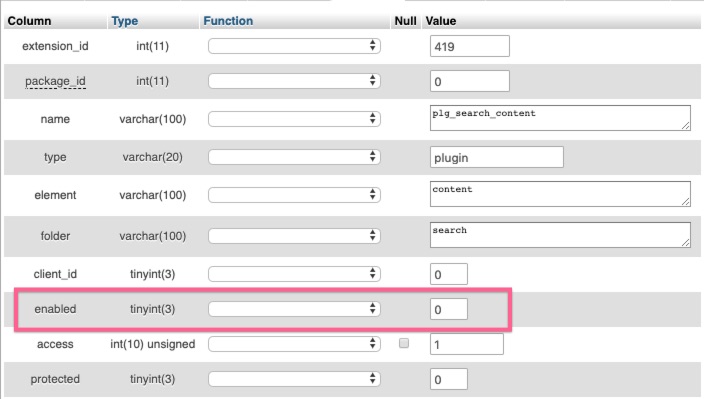This screenshot has width=704, height=399.
Task: Click the folder textarea containing search
Action: [x=560, y=235]
